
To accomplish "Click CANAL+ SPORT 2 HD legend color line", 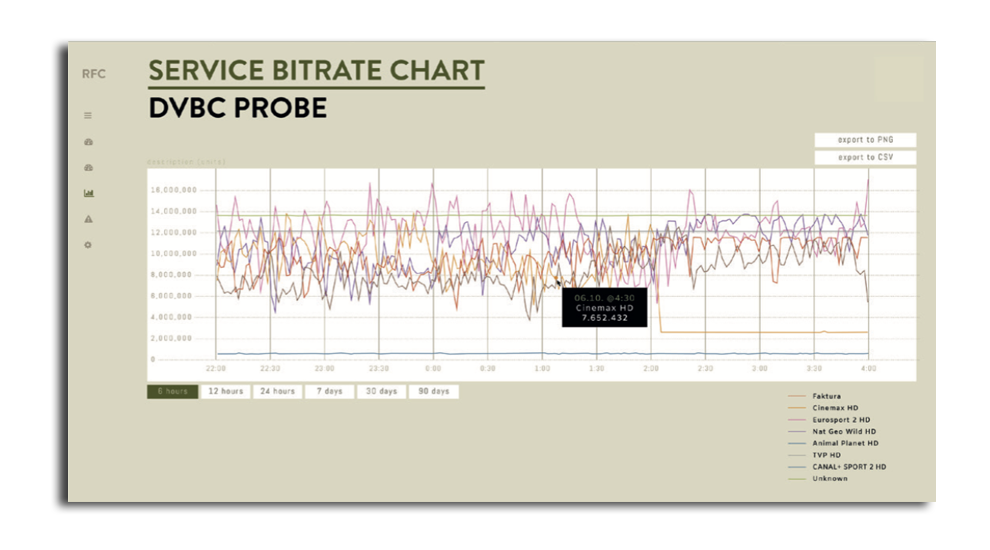I will 798,467.
